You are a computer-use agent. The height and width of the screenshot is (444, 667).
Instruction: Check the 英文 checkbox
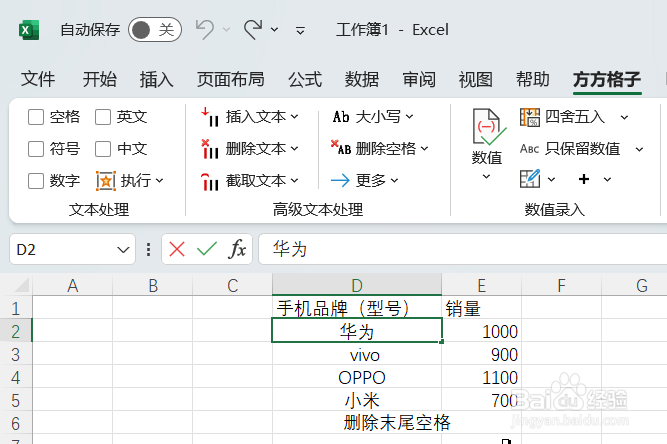[103, 117]
